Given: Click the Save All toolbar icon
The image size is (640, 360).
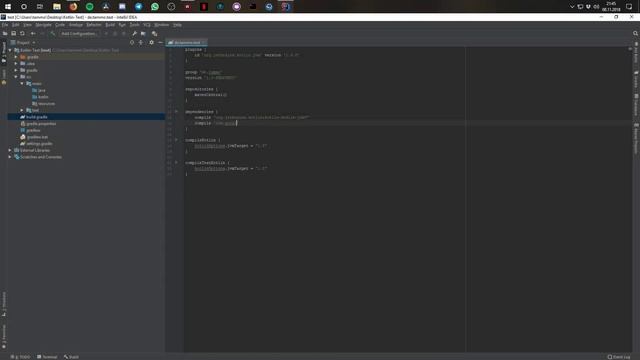Looking at the screenshot, I should (13, 33).
